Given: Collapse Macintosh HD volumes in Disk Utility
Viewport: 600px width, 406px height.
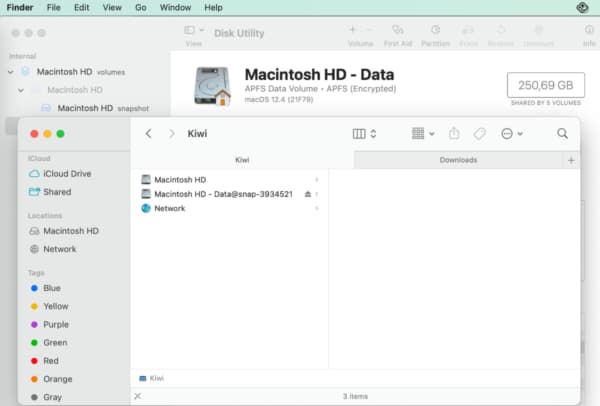Looking at the screenshot, I should tap(11, 72).
